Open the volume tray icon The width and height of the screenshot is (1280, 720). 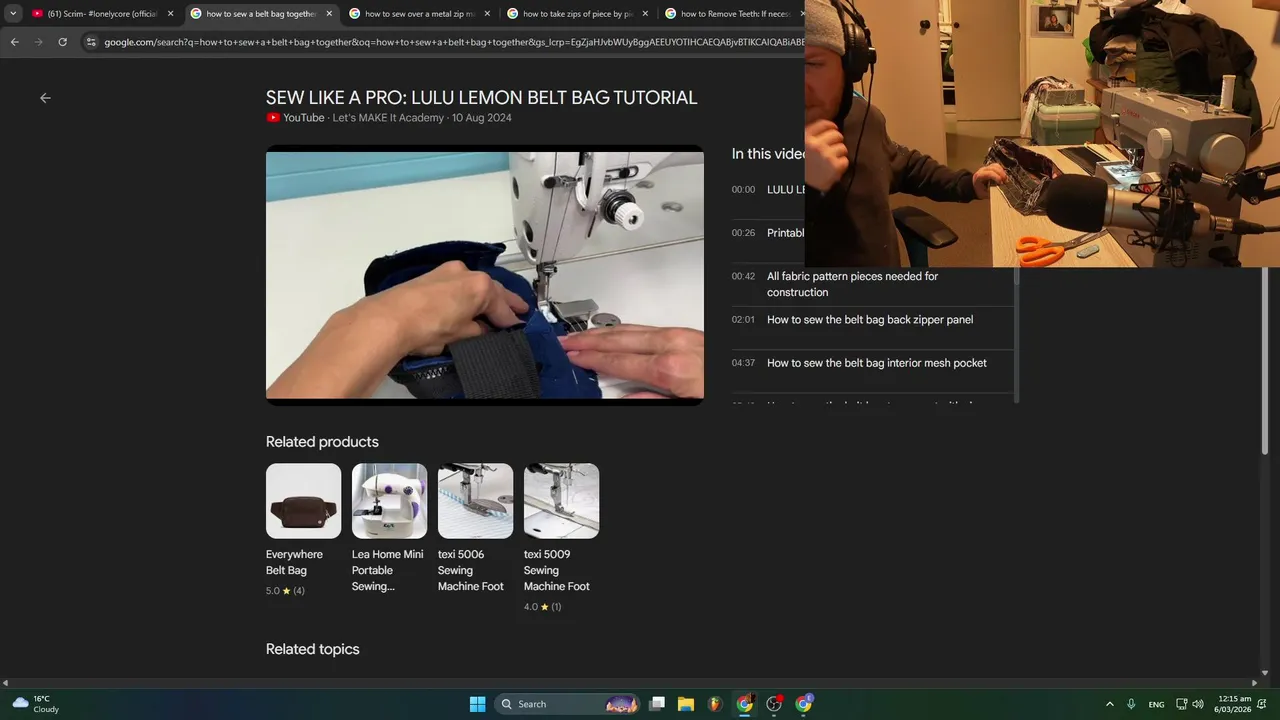[x=1198, y=704]
